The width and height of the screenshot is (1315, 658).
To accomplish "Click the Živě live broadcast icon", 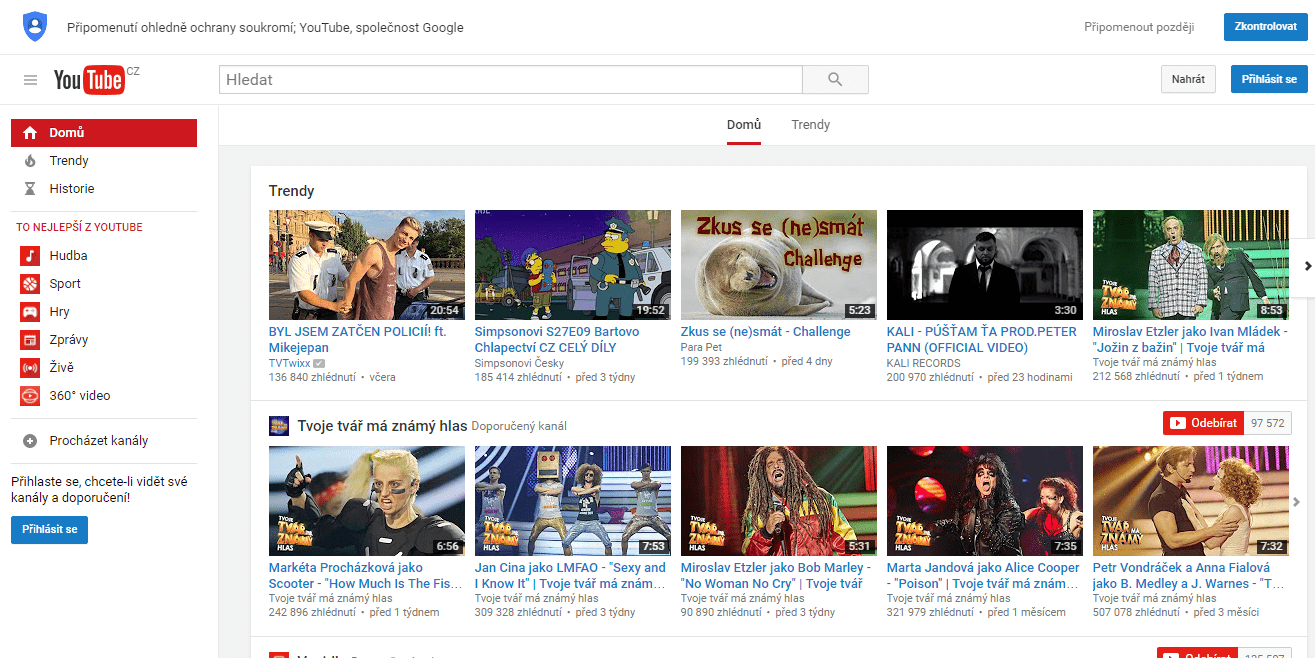I will click(x=30, y=368).
